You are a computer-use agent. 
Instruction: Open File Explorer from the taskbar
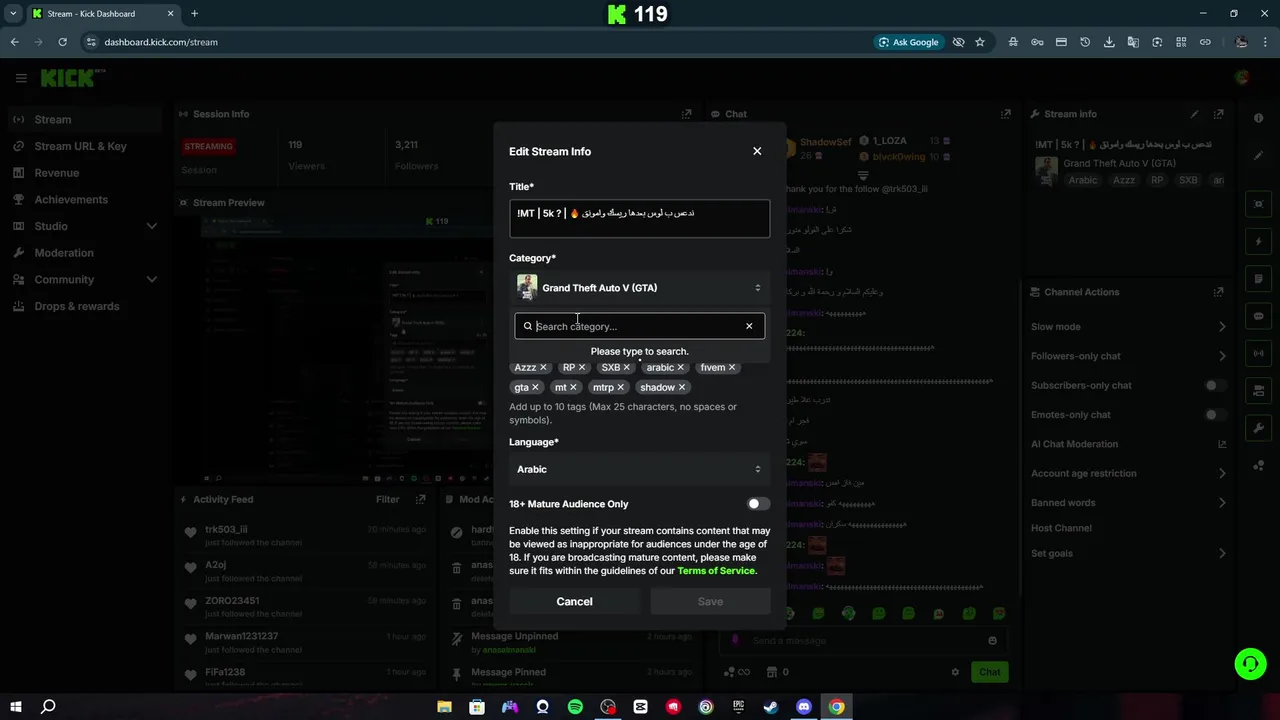445,707
